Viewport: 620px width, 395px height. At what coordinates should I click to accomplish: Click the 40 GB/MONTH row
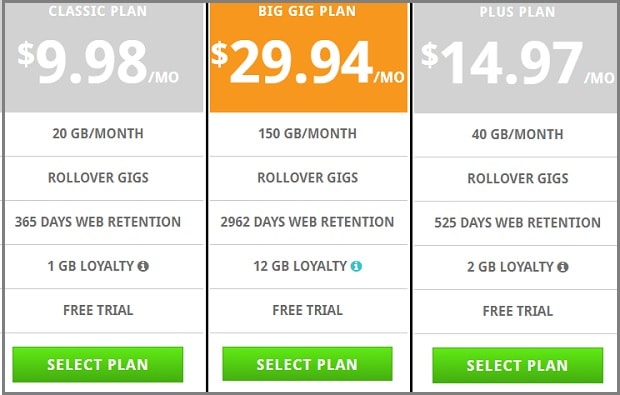pos(516,135)
